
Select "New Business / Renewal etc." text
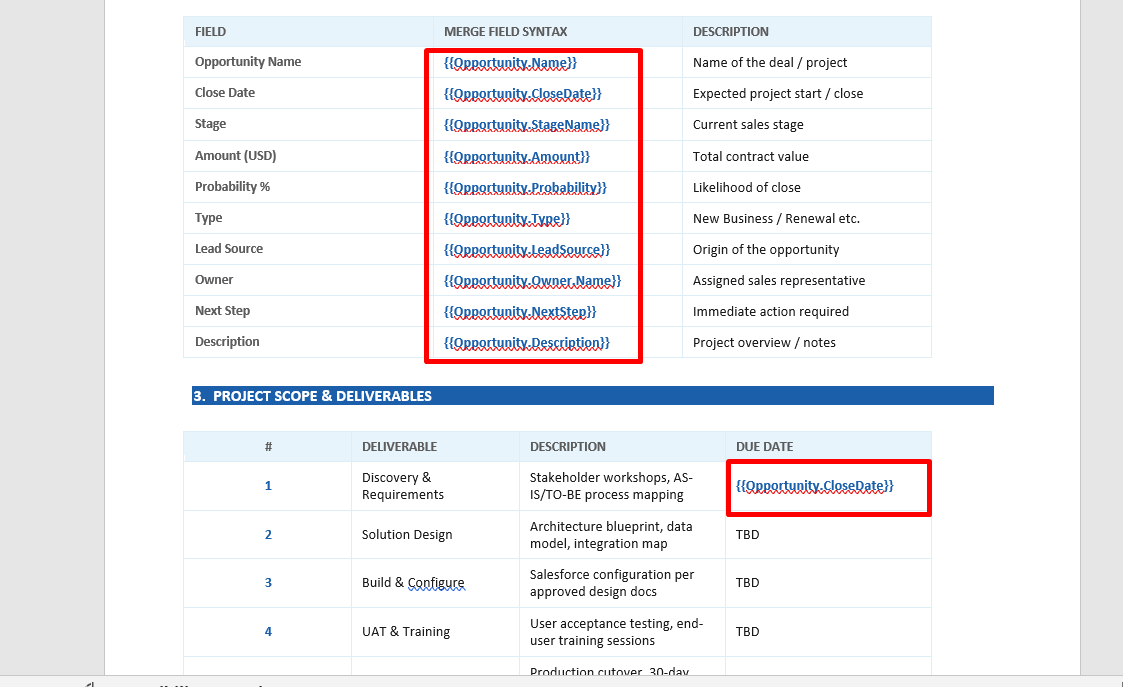776,218
